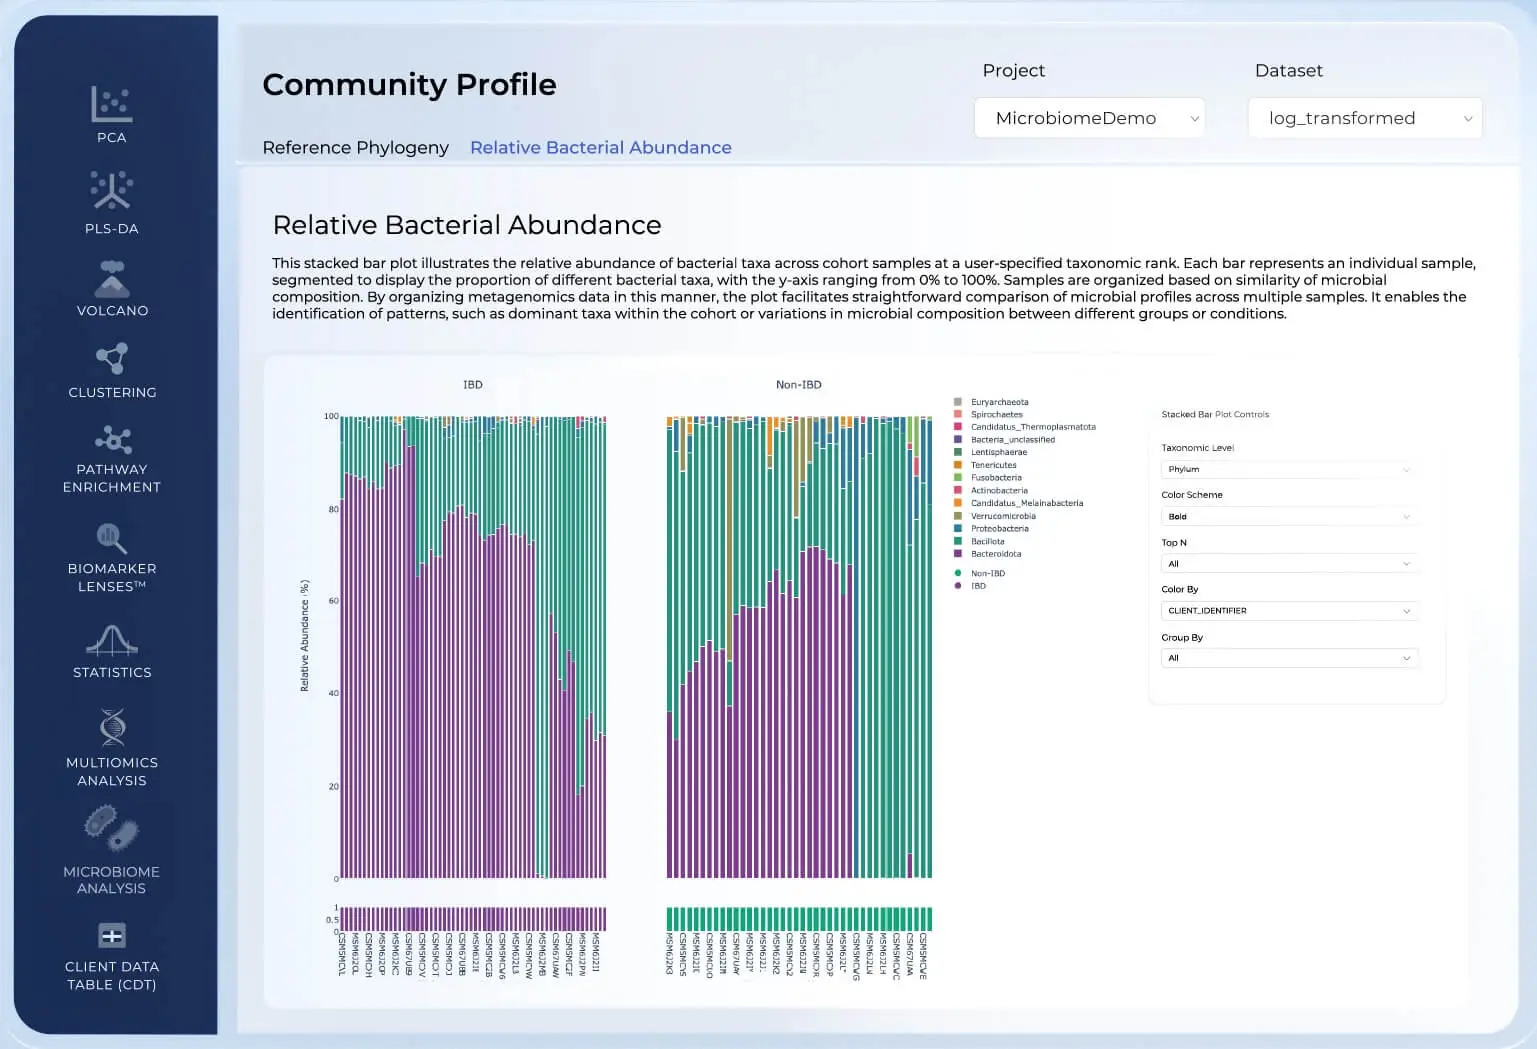Click the IBD chart panel title
1537x1049 pixels.
pyautogui.click(x=473, y=385)
